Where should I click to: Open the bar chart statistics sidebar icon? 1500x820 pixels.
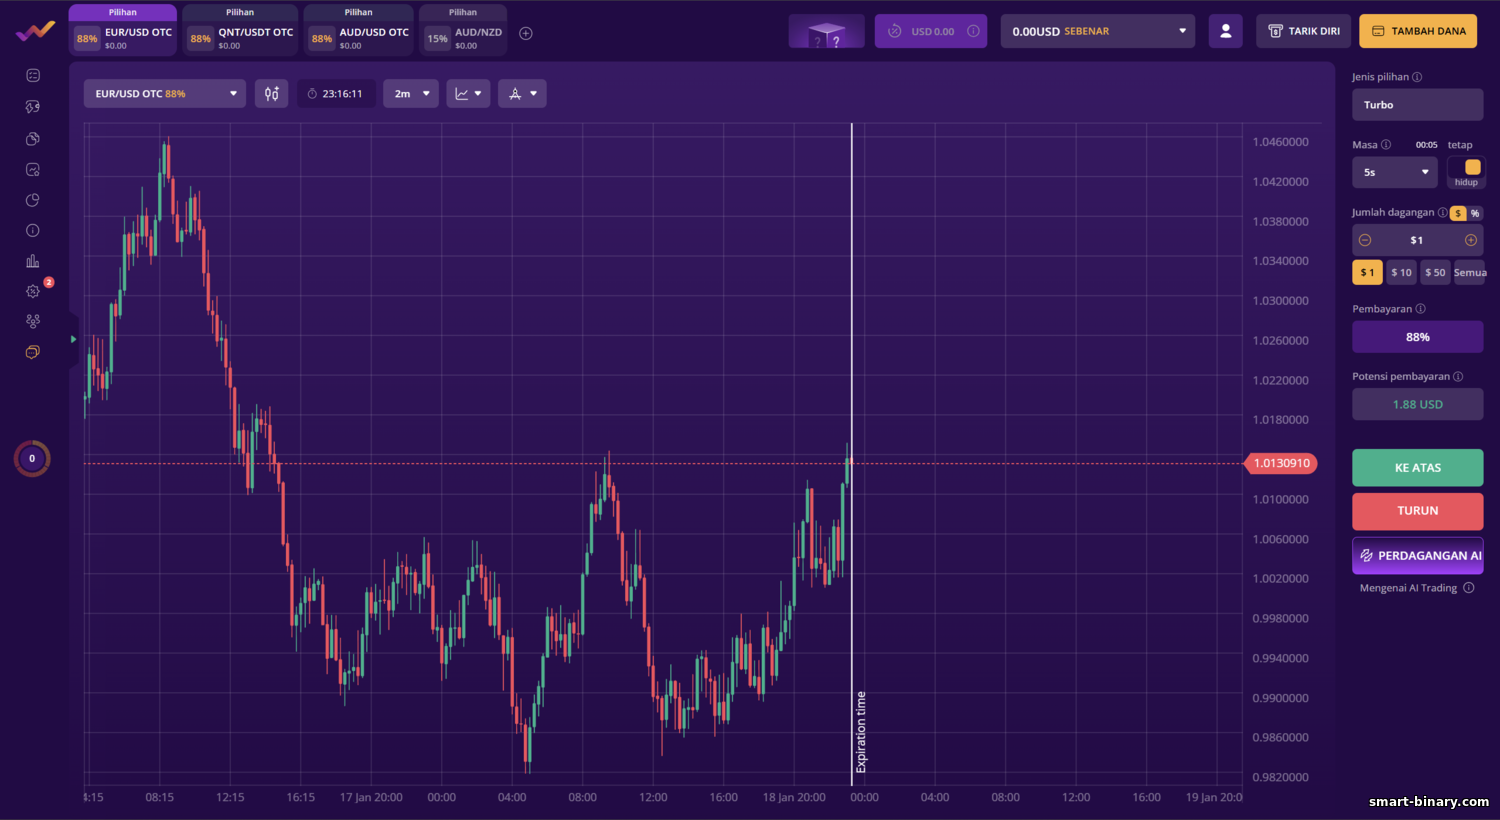pyautogui.click(x=33, y=261)
